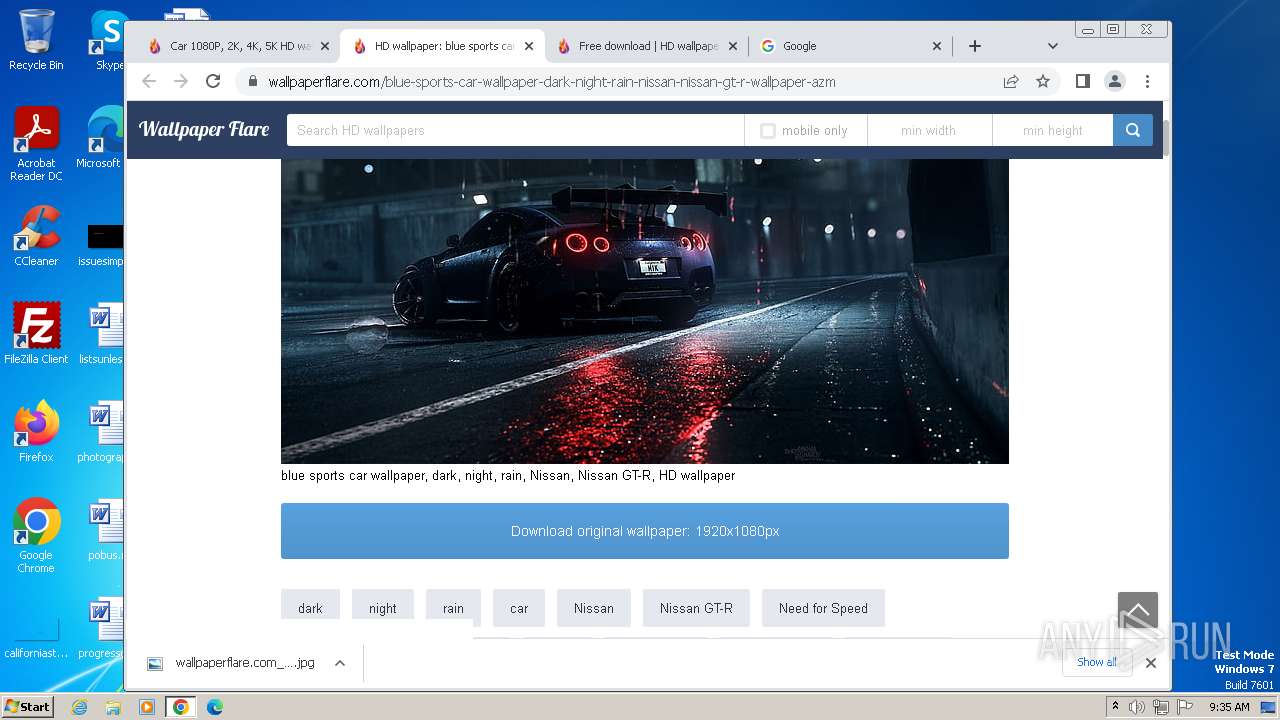Screen dimensions: 1280x720
Task: Bookmark this page with the star icon
Action: 1043,81
